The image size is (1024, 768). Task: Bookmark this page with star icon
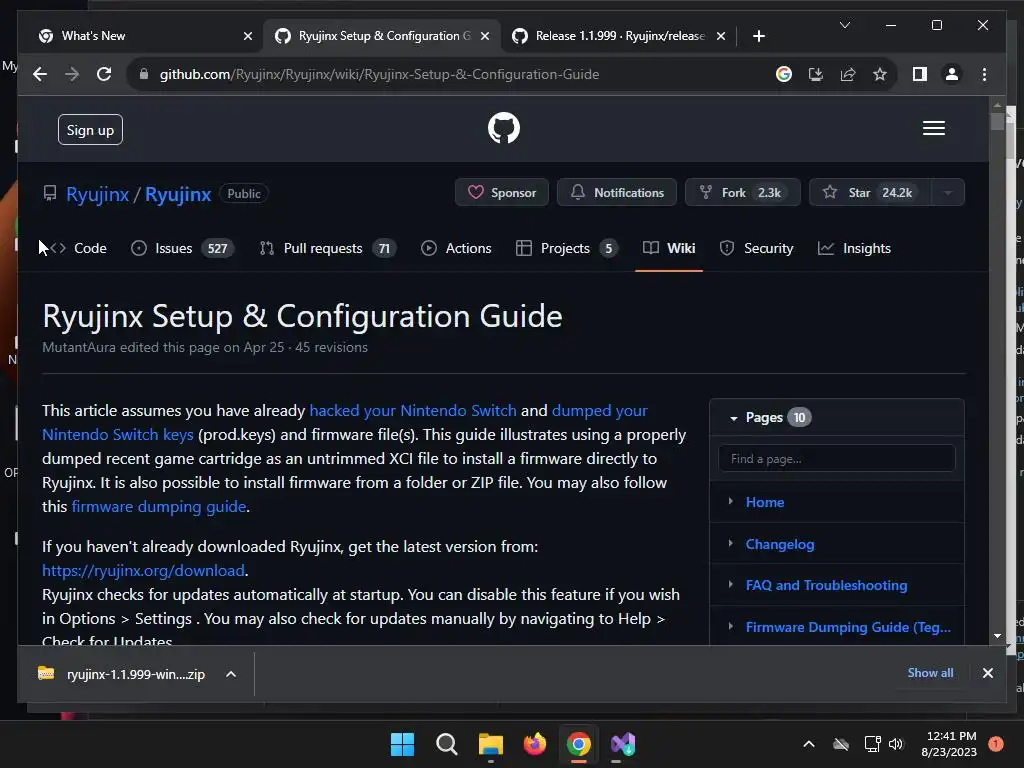880,74
